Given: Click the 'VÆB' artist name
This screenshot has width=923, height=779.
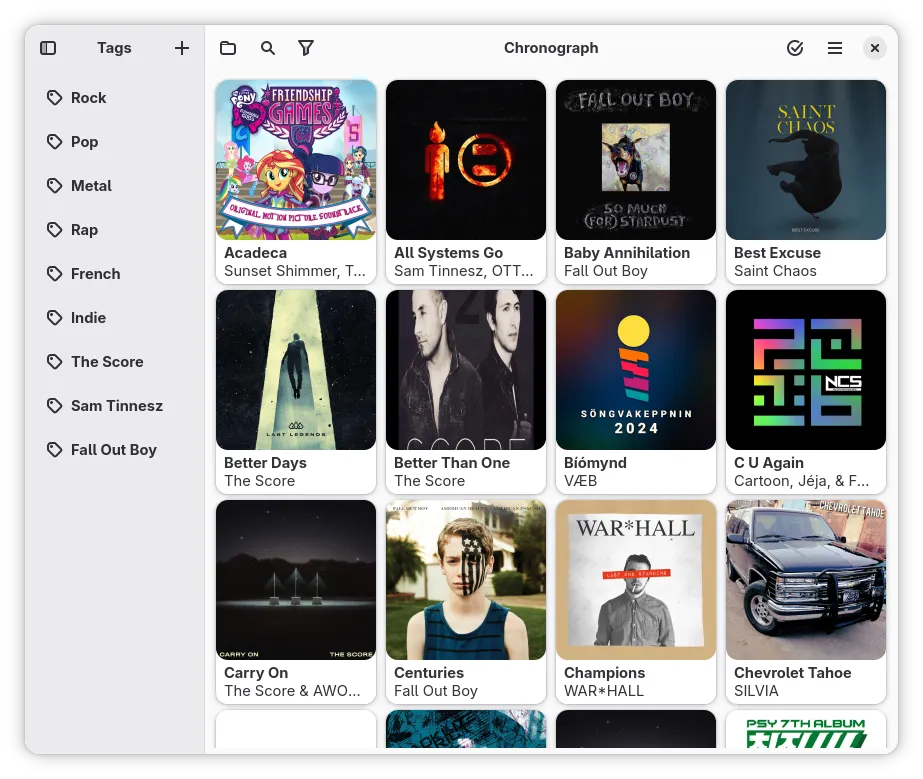Looking at the screenshot, I should 580,481.
